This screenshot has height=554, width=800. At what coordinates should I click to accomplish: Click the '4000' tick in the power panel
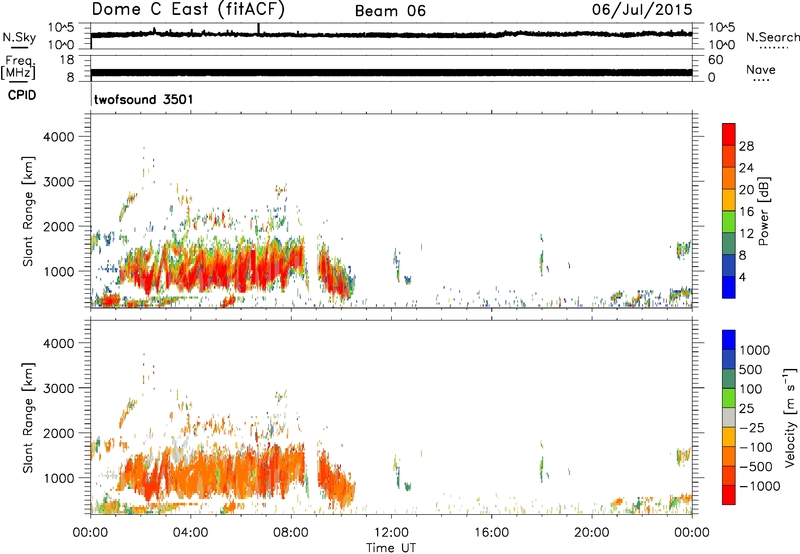point(59,137)
